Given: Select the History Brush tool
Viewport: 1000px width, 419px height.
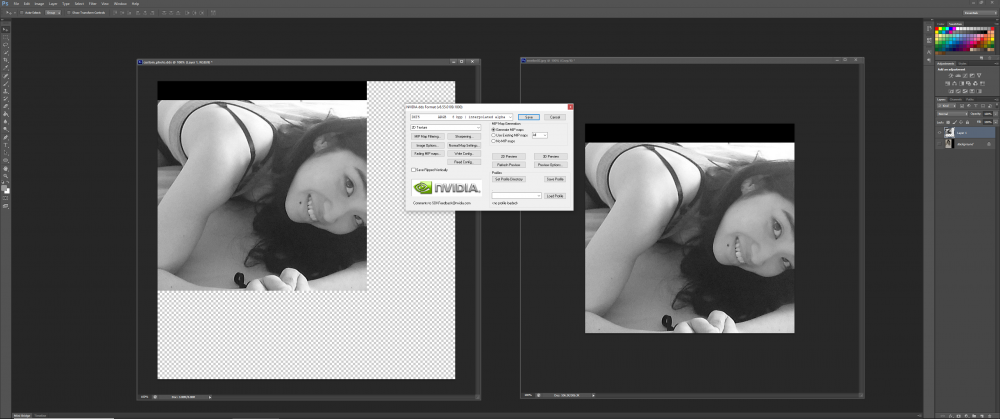Looking at the screenshot, I should (6, 98).
